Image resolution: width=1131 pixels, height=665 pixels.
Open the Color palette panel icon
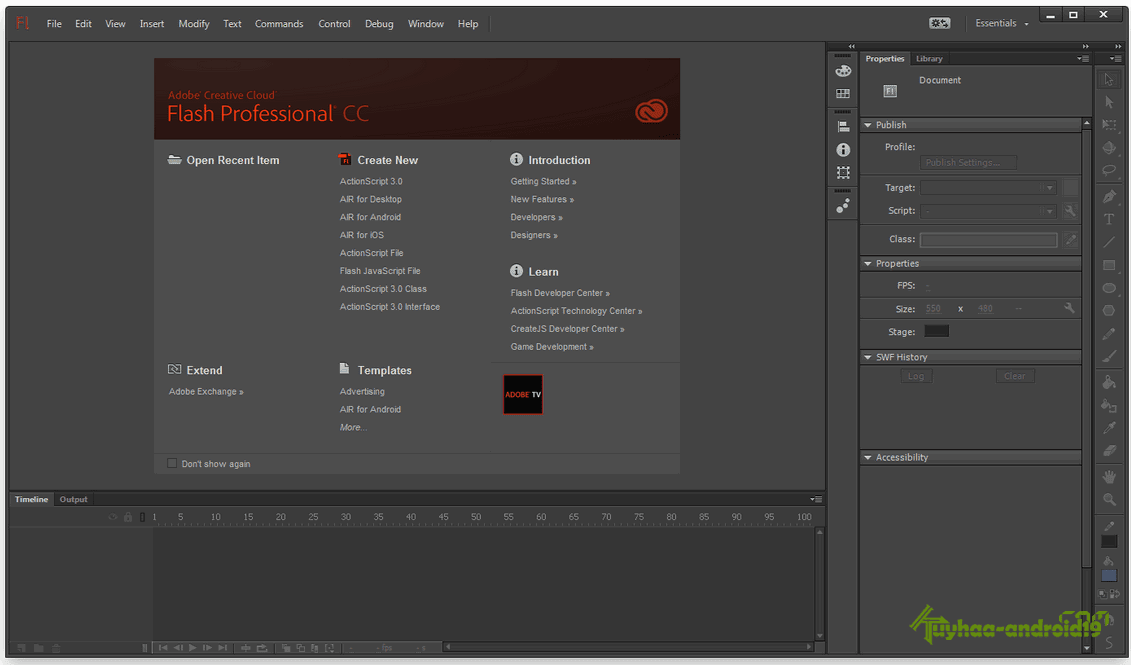pos(843,71)
